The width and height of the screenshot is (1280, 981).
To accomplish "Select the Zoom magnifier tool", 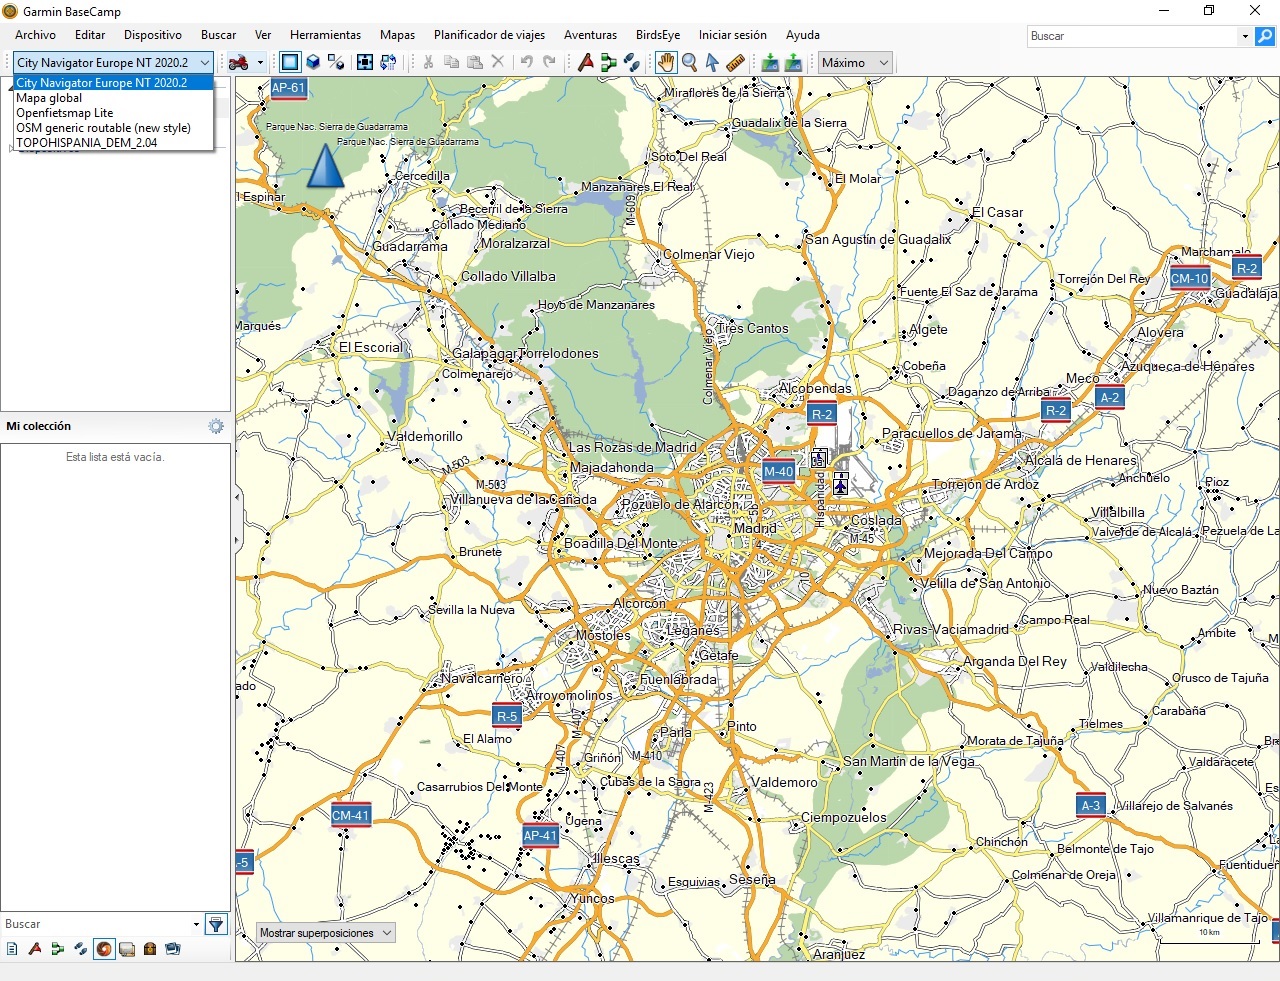I will click(x=689, y=62).
